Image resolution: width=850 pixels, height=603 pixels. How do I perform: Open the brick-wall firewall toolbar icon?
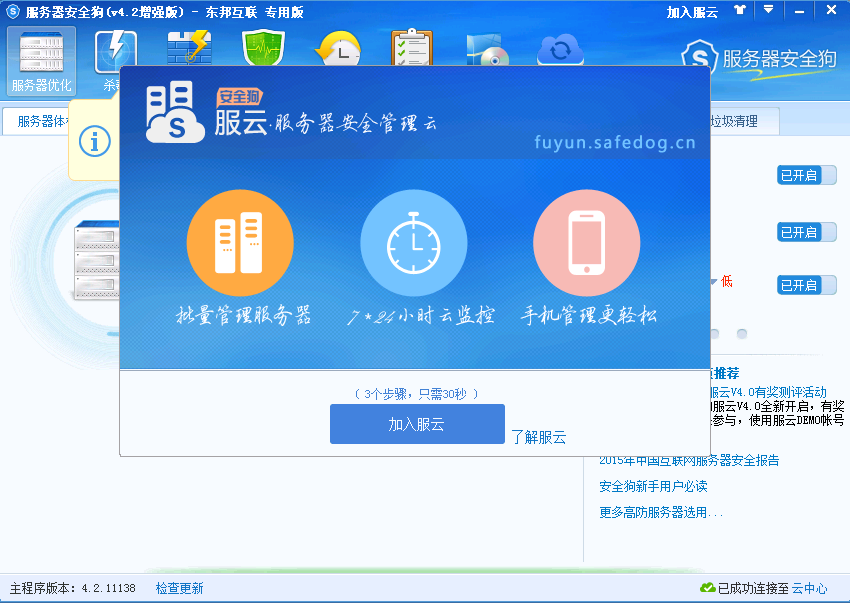(x=189, y=48)
